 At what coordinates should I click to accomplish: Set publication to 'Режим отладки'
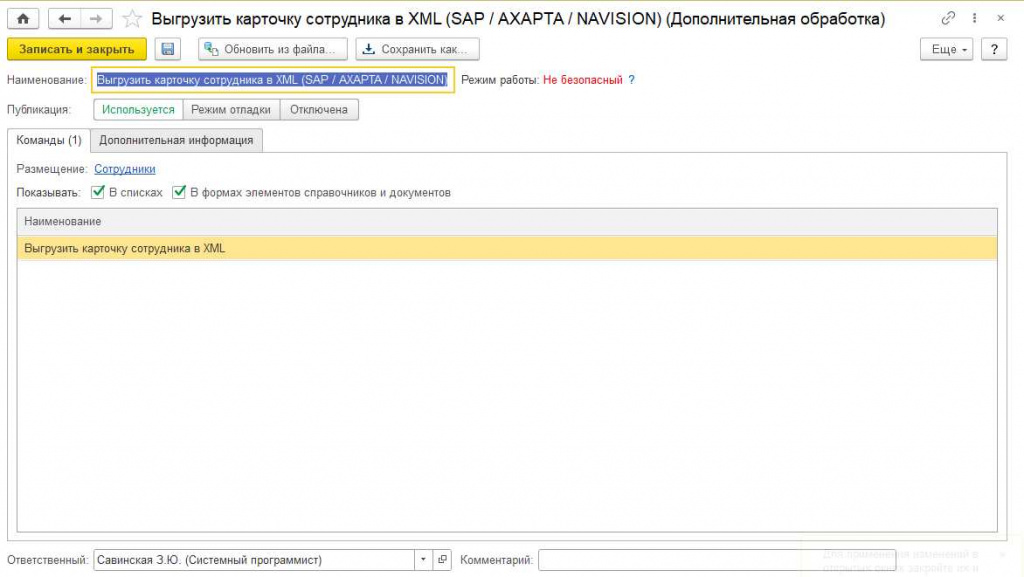click(231, 110)
